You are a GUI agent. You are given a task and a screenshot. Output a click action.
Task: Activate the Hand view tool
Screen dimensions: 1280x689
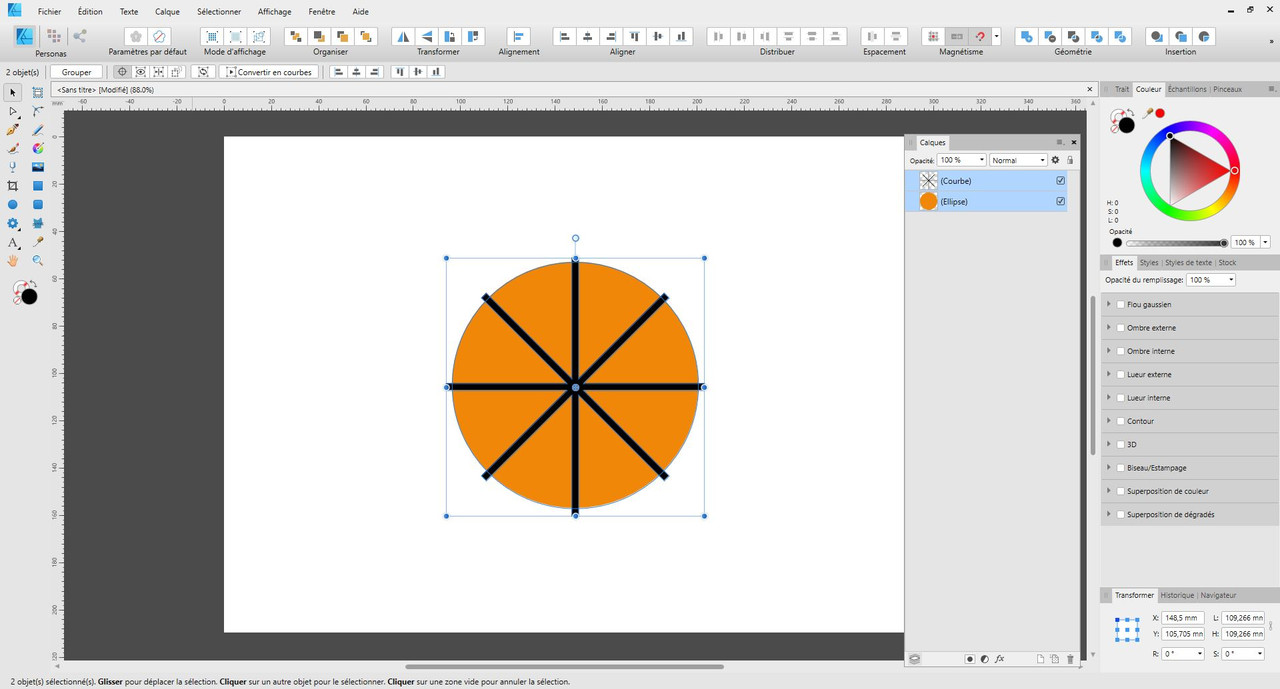click(x=13, y=260)
